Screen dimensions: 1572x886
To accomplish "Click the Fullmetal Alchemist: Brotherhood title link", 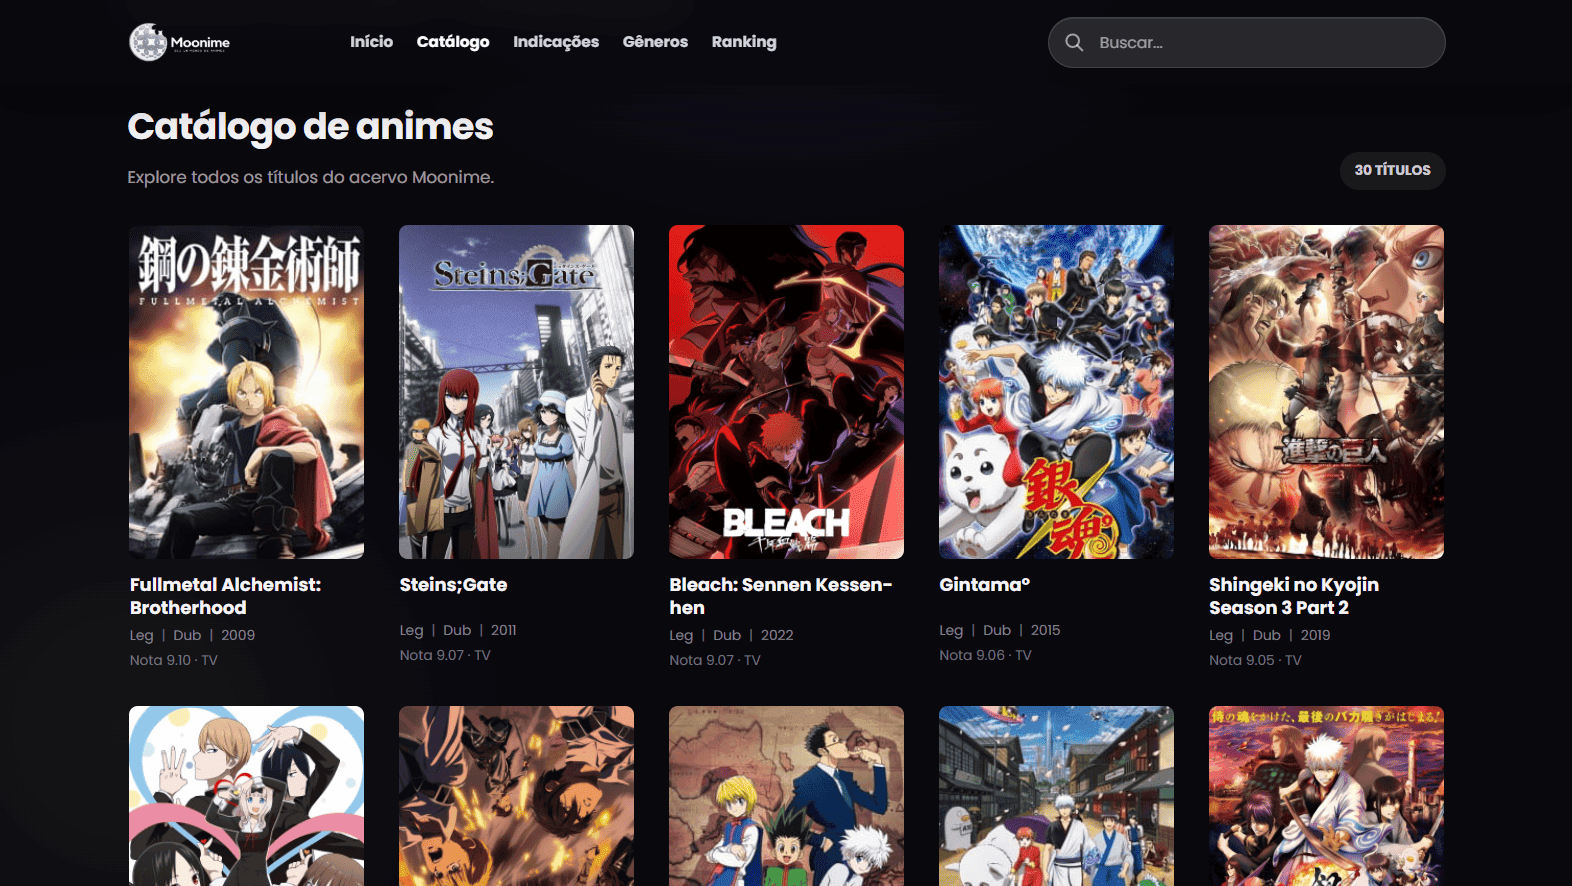I will [x=226, y=596].
